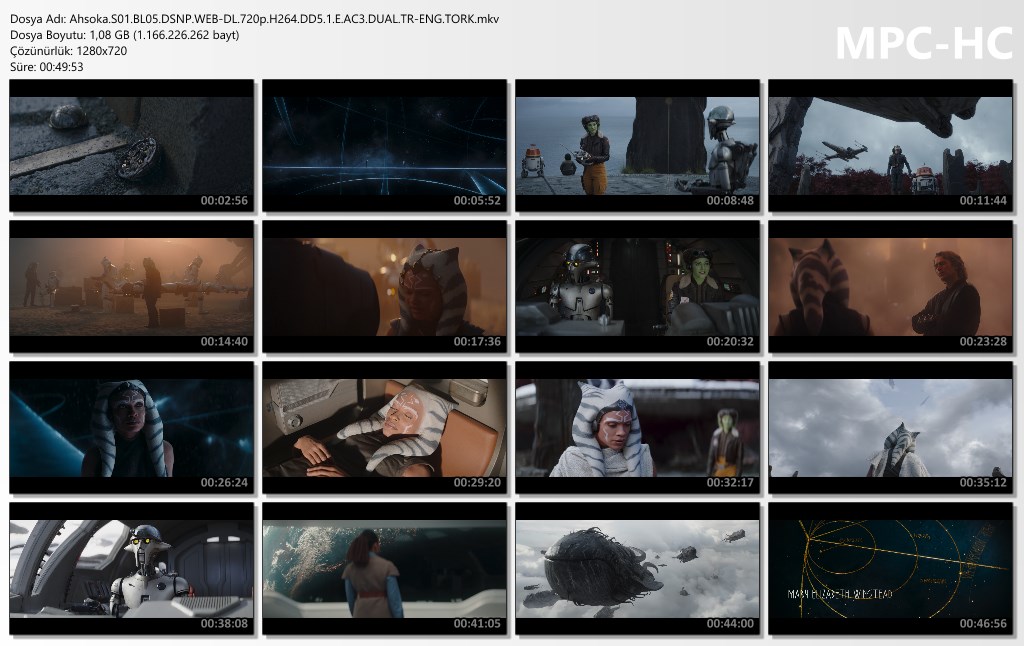This screenshot has height=646, width=1024.
Task: Click the frame stamped 00:44:00
Action: coord(637,569)
